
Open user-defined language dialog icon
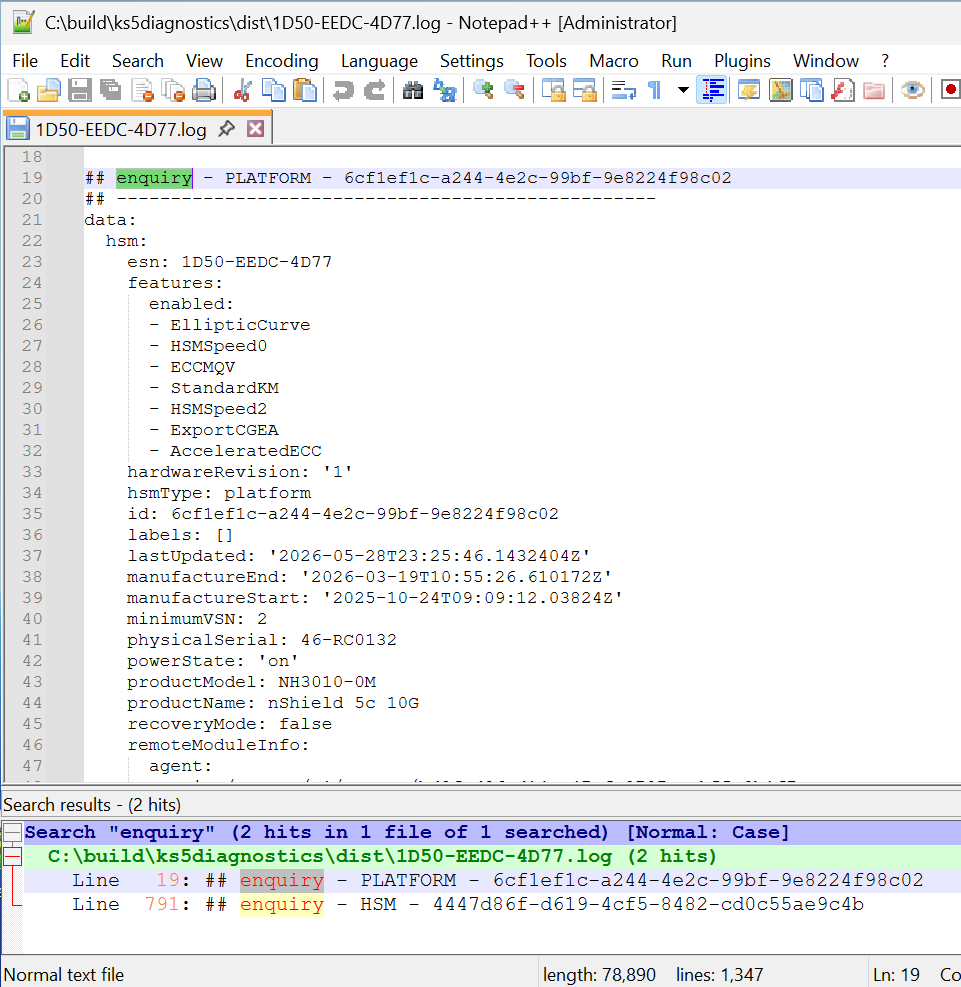point(749,91)
